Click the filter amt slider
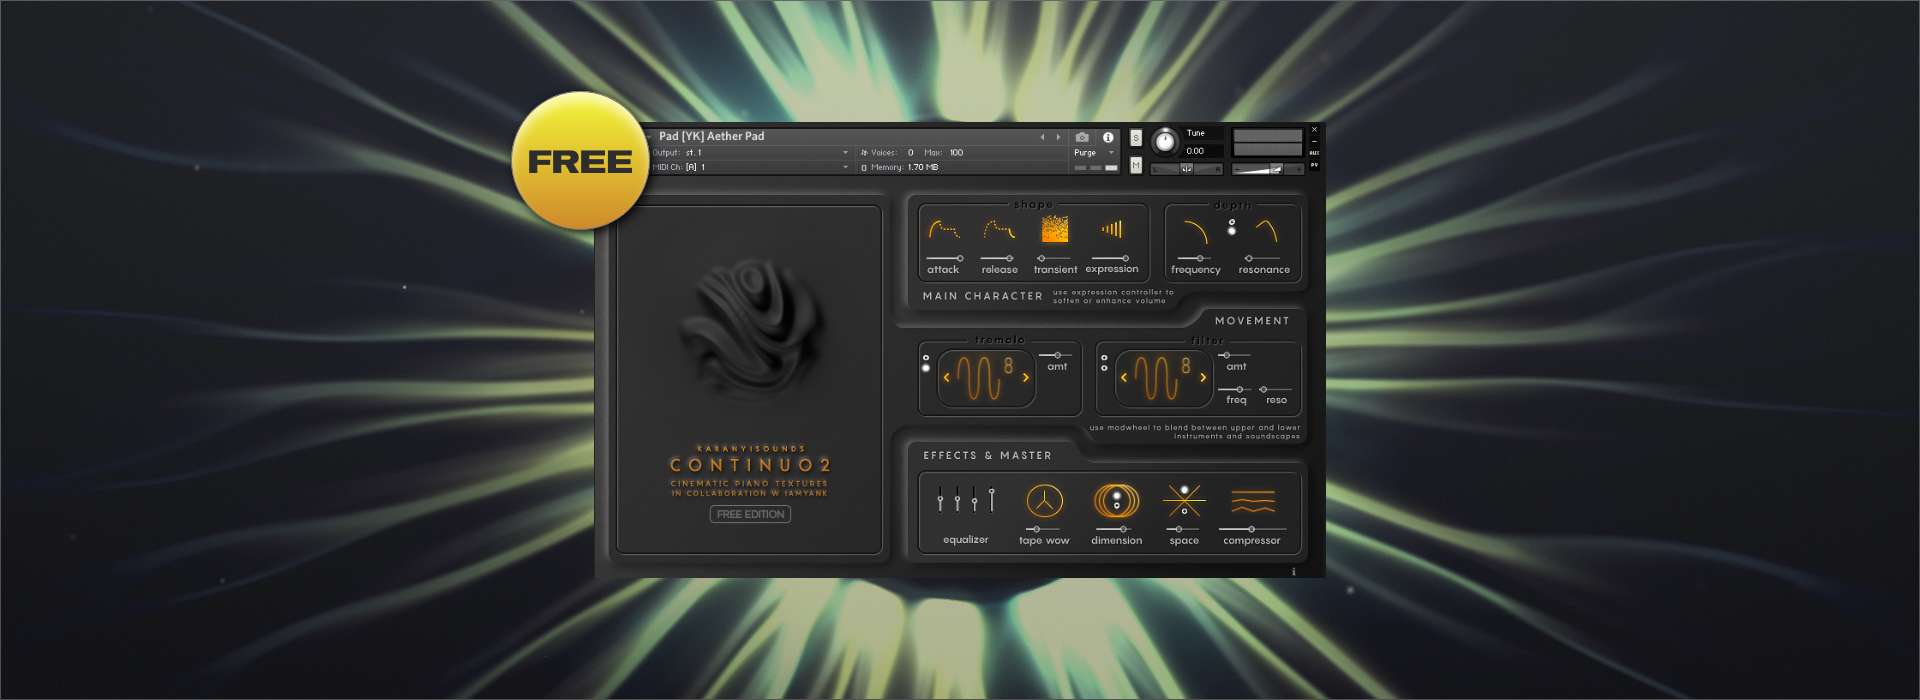 1234,355
